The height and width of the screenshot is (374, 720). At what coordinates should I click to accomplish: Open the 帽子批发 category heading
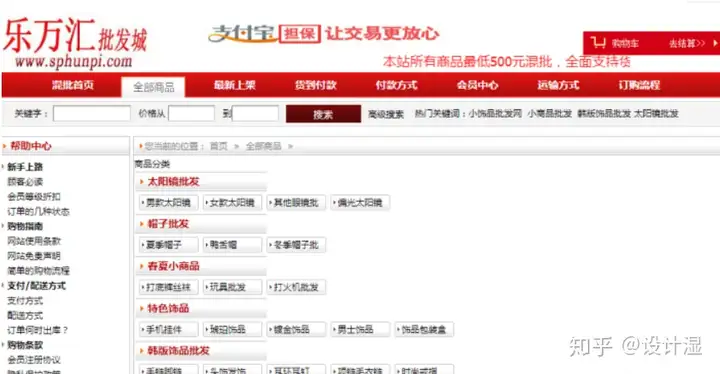[x=168, y=224]
